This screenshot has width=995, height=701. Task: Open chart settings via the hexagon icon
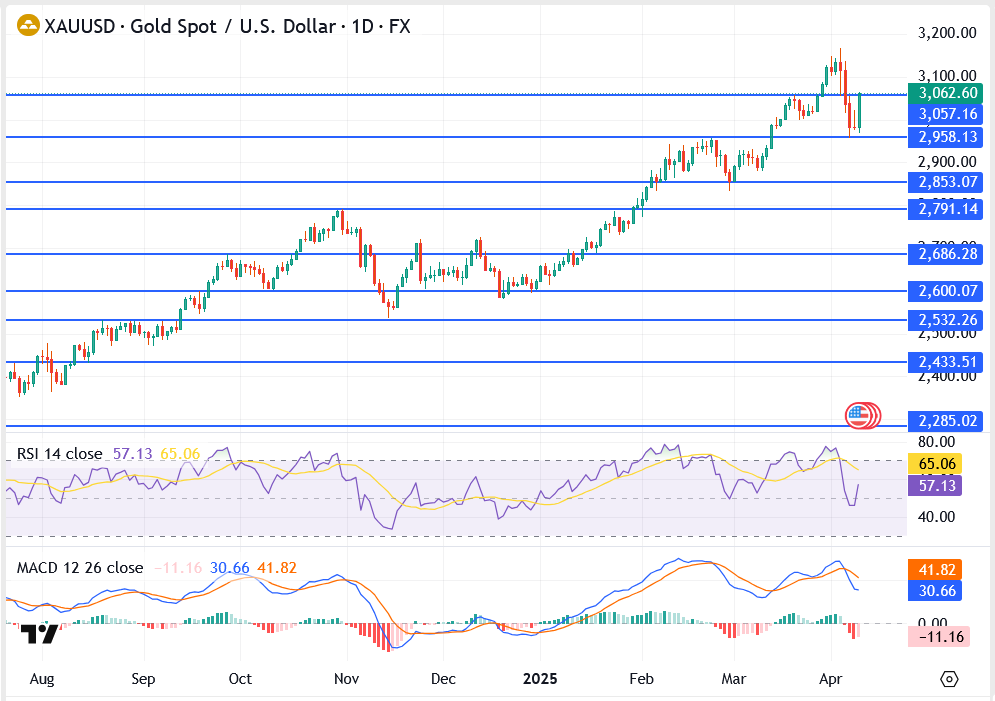click(x=949, y=679)
